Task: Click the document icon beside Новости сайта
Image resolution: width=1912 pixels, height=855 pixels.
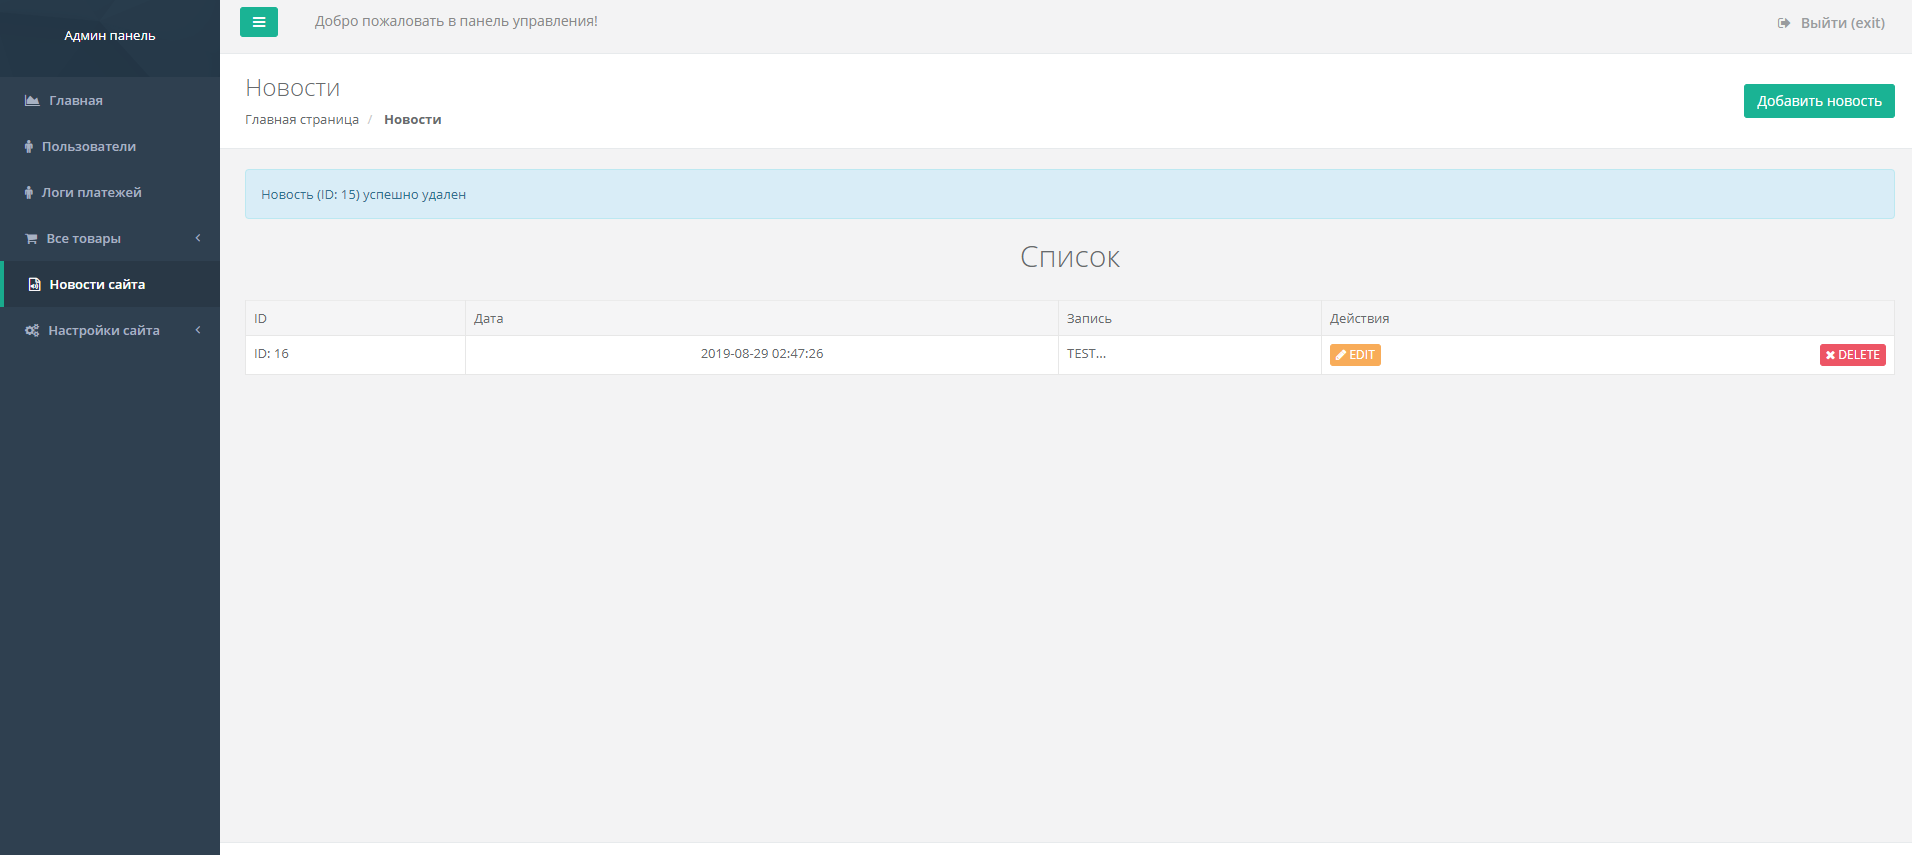Action: click(x=34, y=285)
